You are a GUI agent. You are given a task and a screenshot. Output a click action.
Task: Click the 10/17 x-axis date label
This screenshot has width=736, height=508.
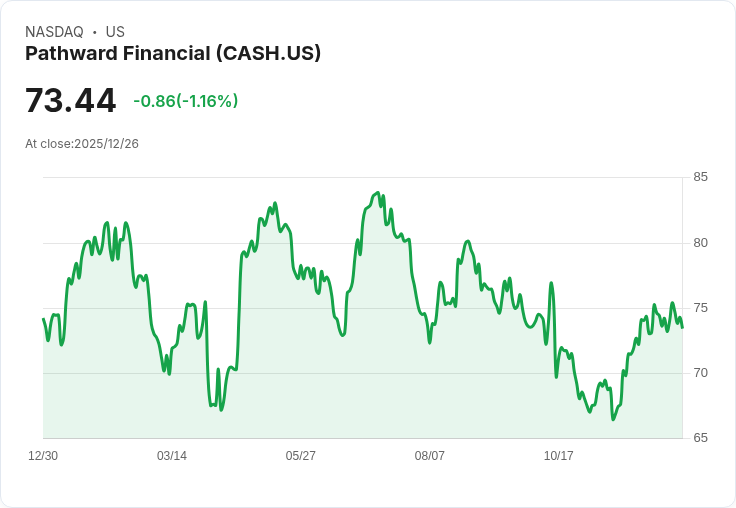coord(558,455)
